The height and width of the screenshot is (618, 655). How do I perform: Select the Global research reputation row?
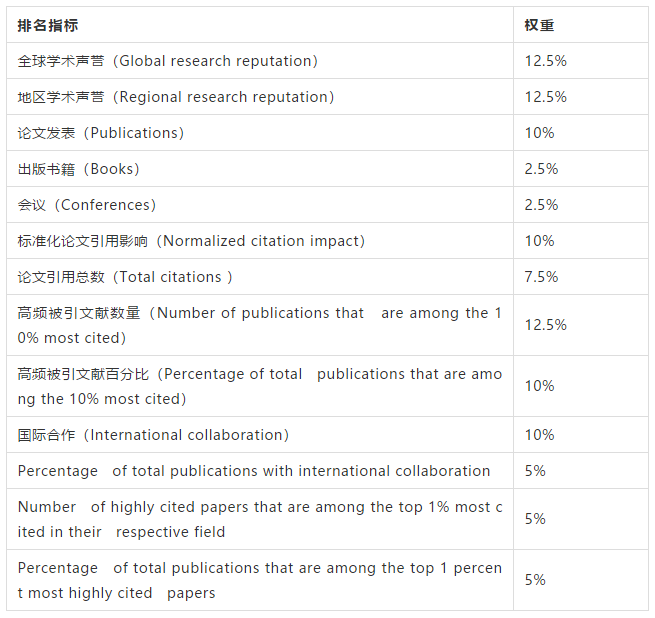pyautogui.click(x=328, y=61)
